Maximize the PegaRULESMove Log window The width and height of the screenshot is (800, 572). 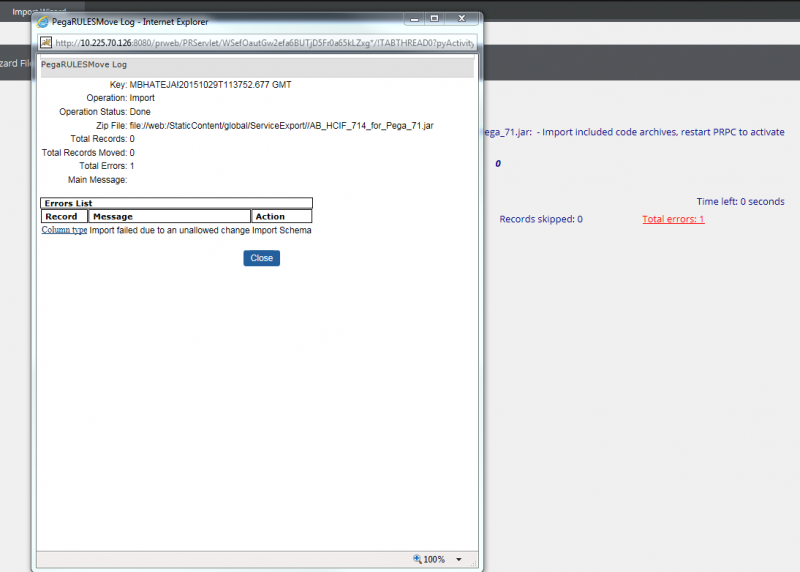coord(434,19)
